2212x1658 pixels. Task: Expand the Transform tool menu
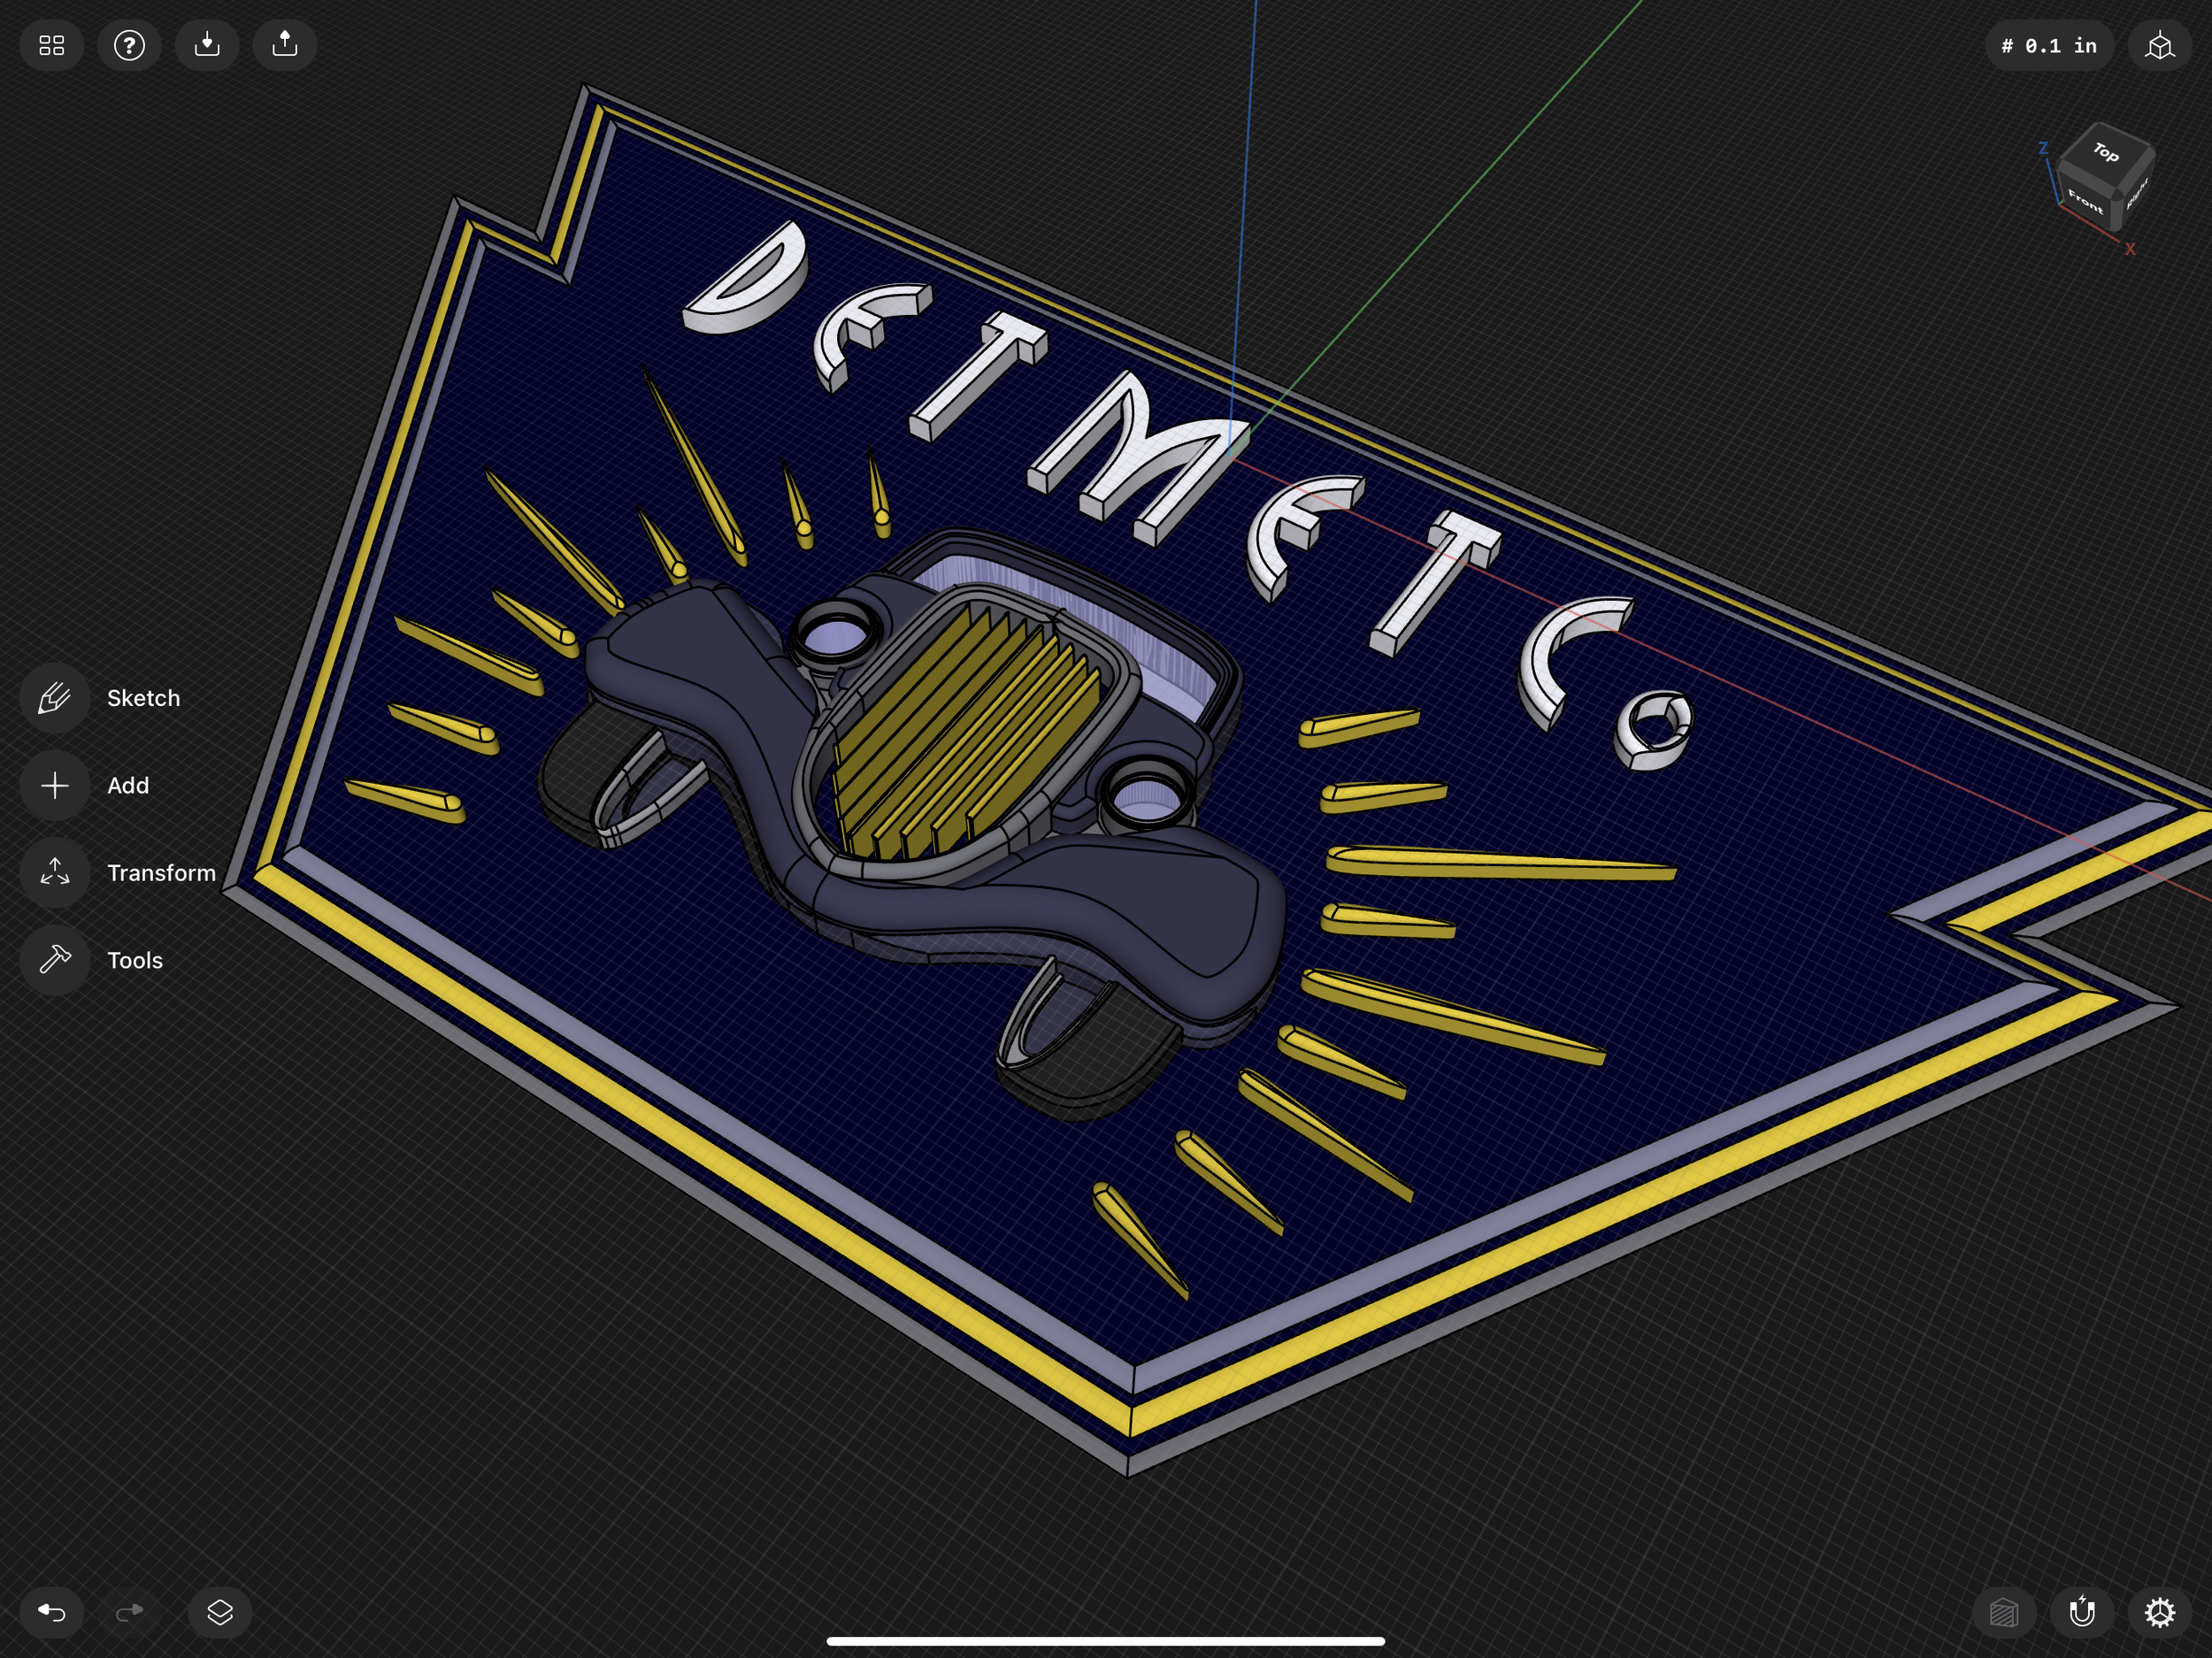[55, 872]
